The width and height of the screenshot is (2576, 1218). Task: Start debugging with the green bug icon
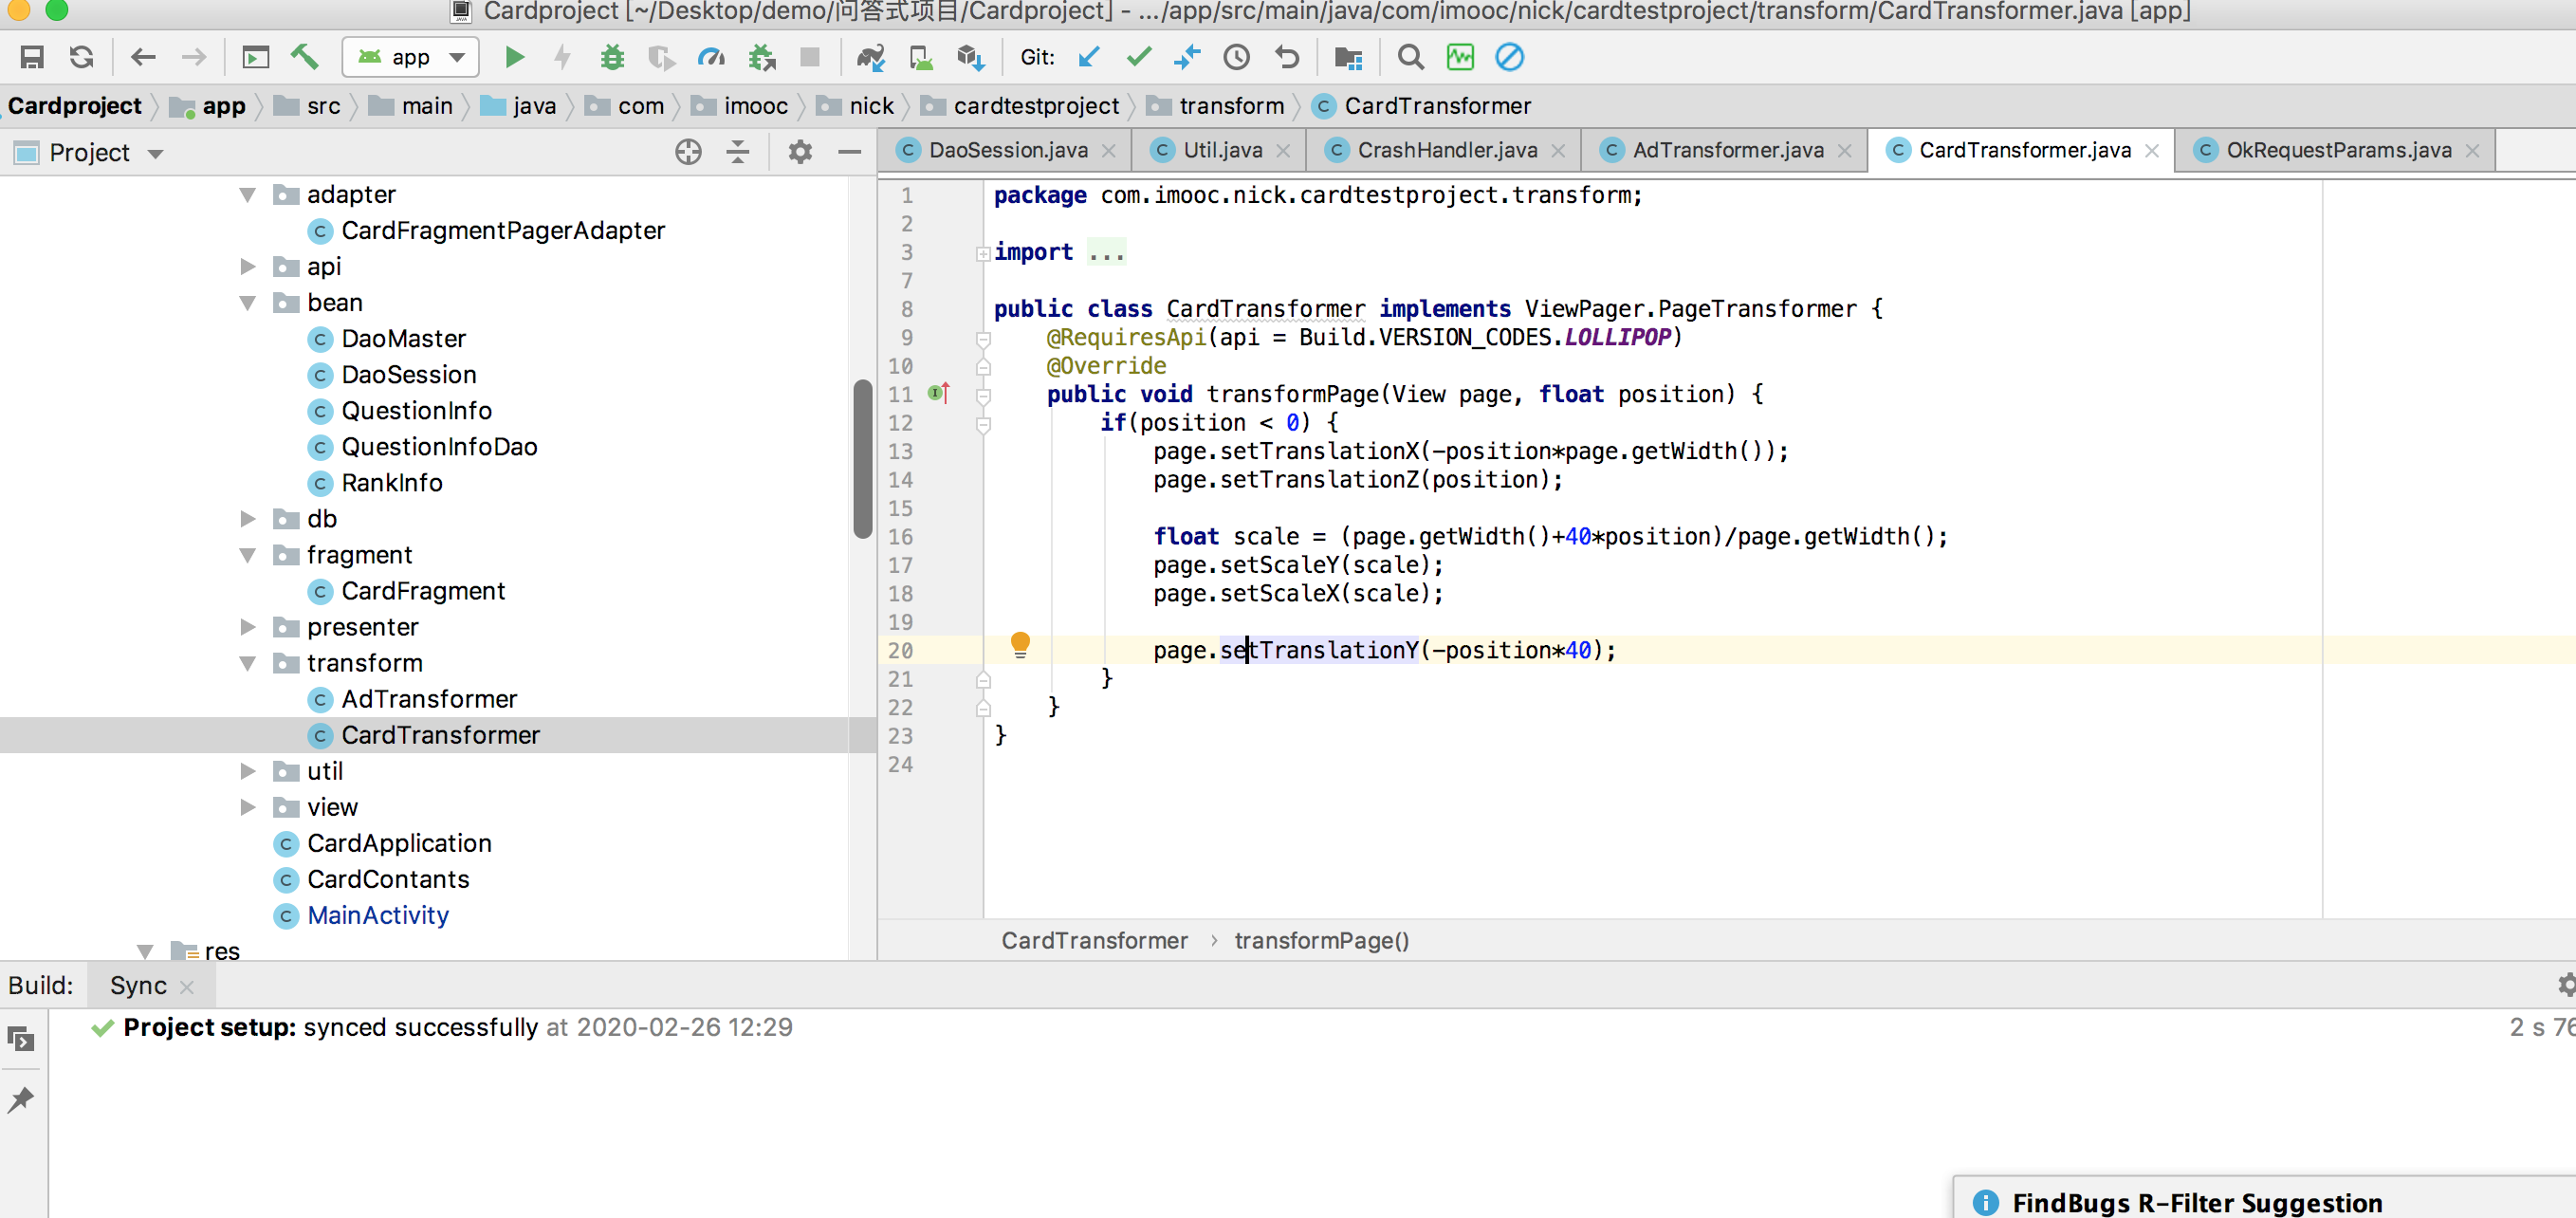click(x=612, y=57)
